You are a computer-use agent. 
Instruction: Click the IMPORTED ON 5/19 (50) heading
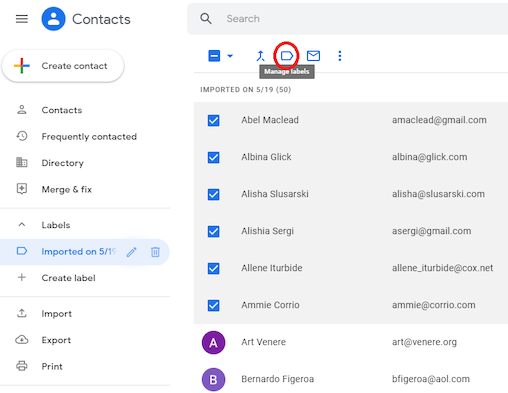click(246, 90)
